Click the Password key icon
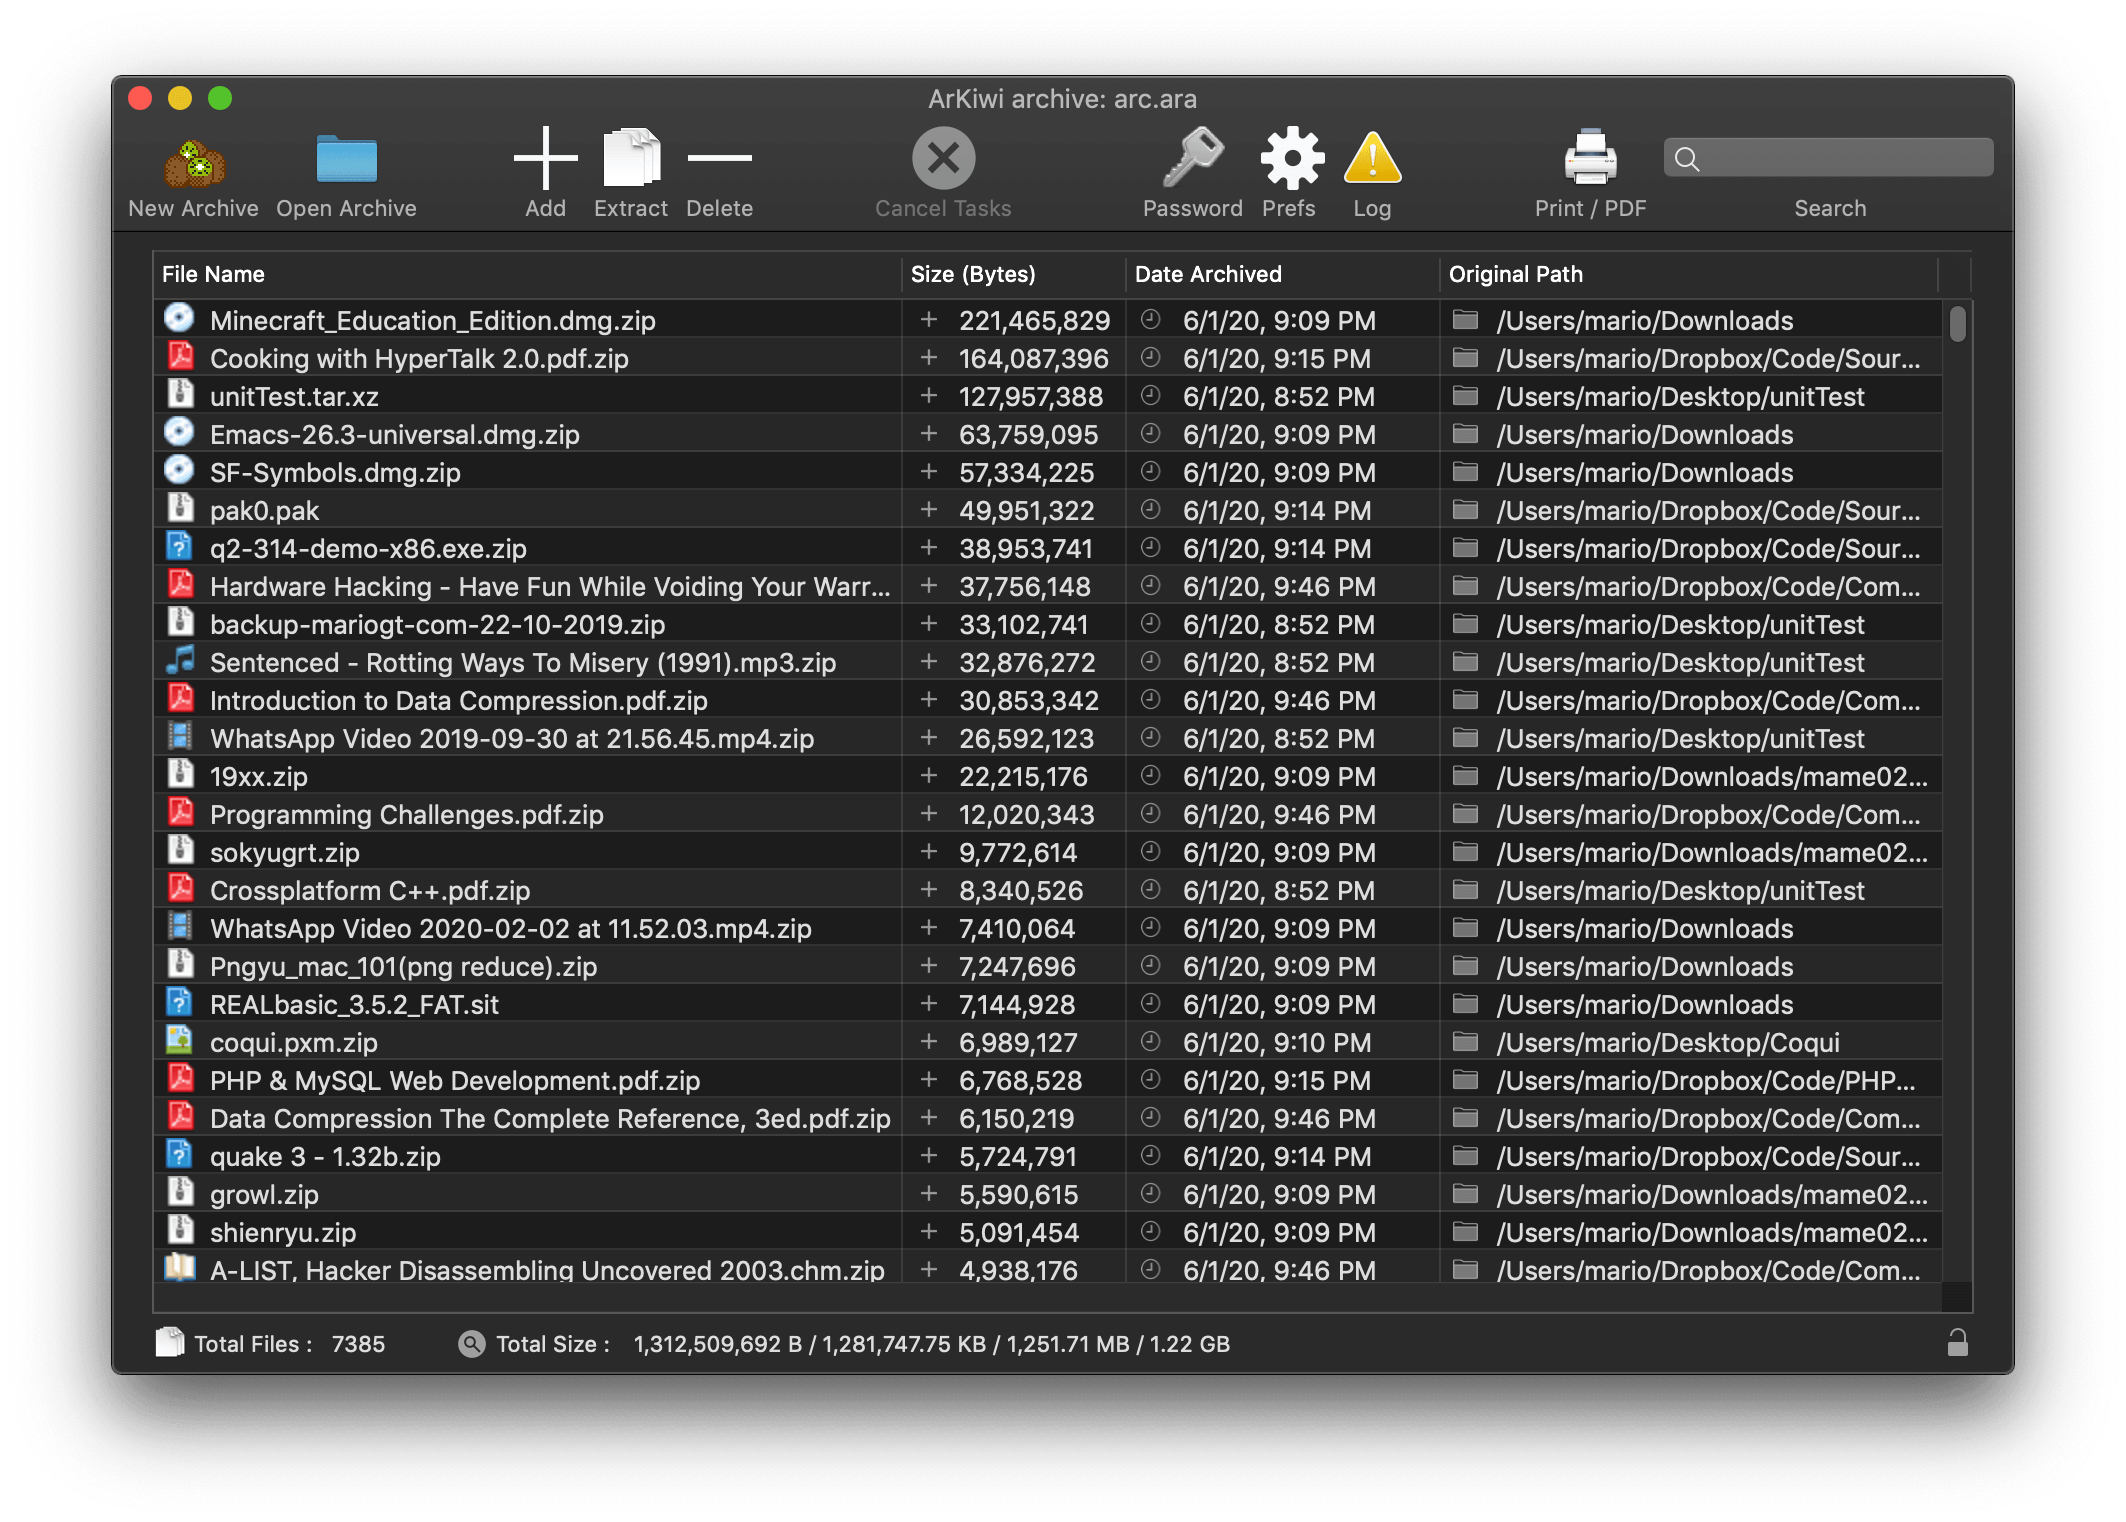 click(x=1192, y=158)
